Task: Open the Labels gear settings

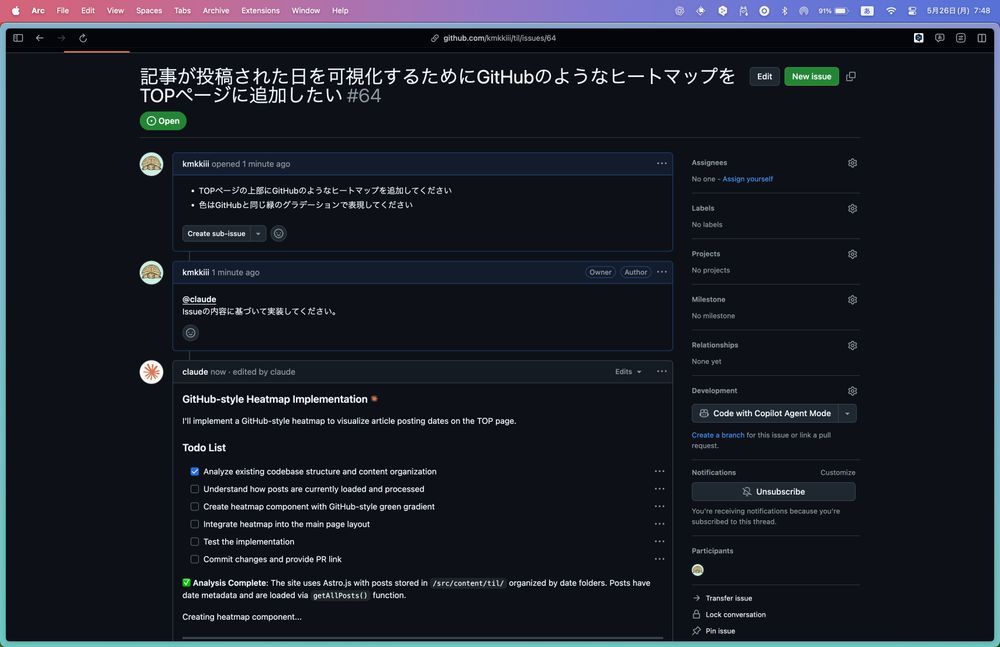Action: coord(852,209)
